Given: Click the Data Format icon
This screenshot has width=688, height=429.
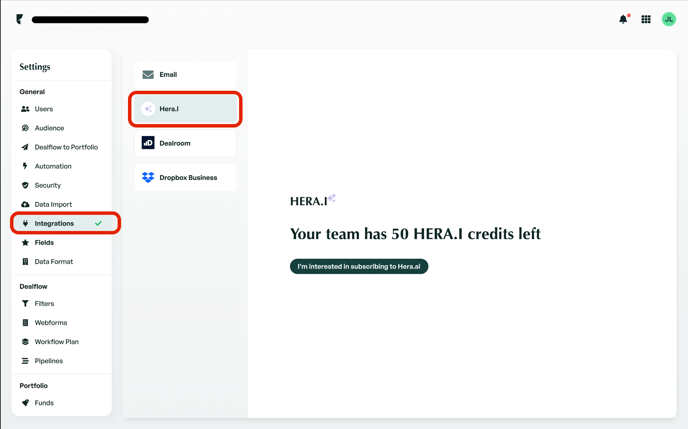Looking at the screenshot, I should (25, 261).
